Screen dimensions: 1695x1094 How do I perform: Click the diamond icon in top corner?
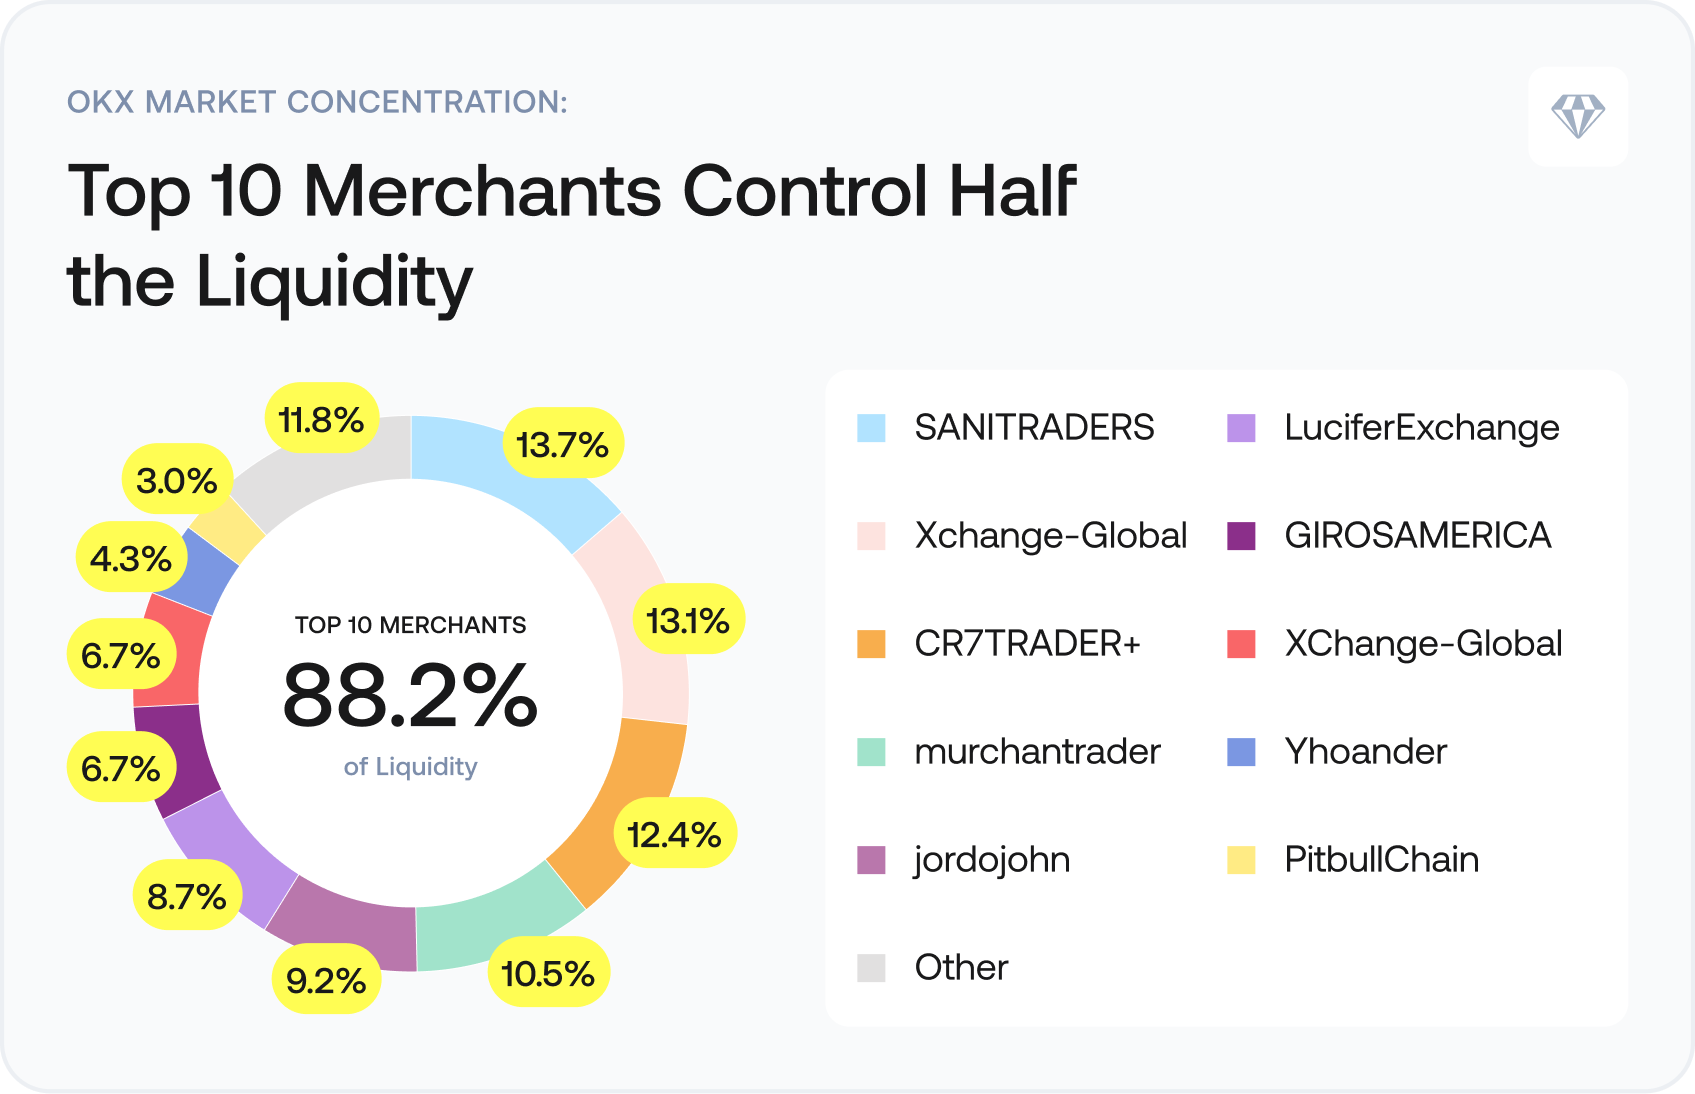click(1577, 116)
